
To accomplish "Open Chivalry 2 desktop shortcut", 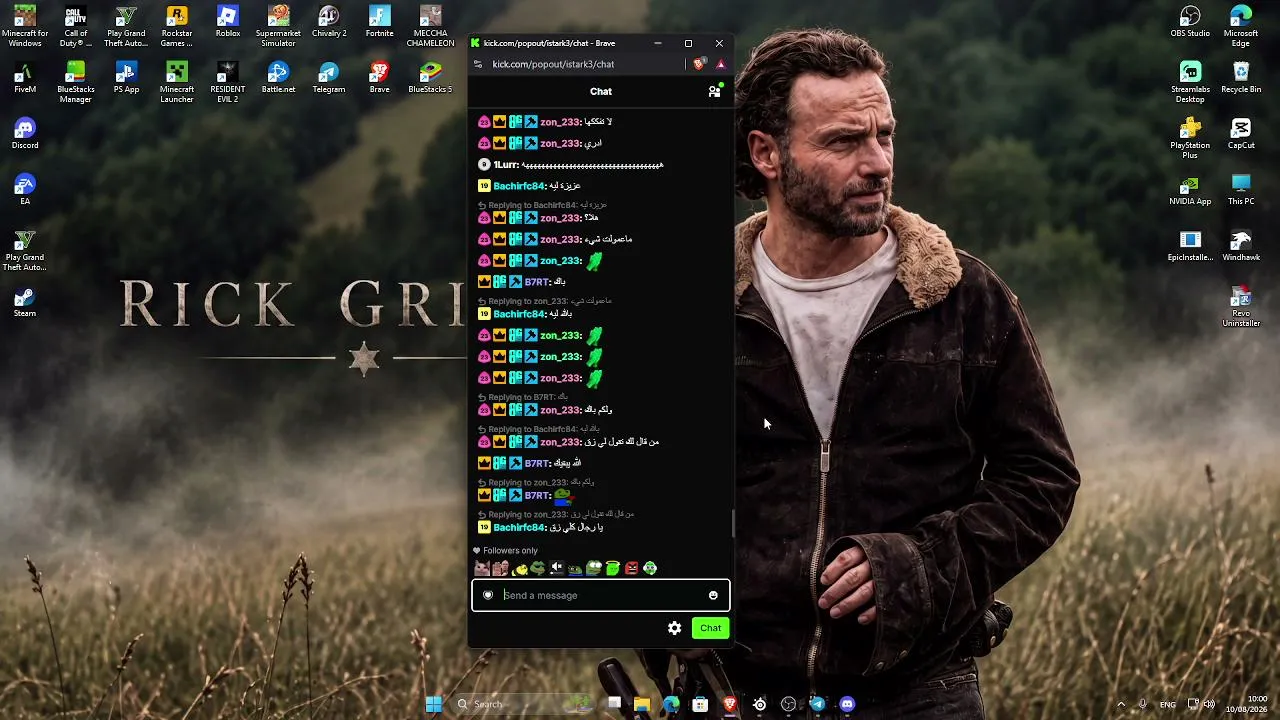I will (x=329, y=22).
